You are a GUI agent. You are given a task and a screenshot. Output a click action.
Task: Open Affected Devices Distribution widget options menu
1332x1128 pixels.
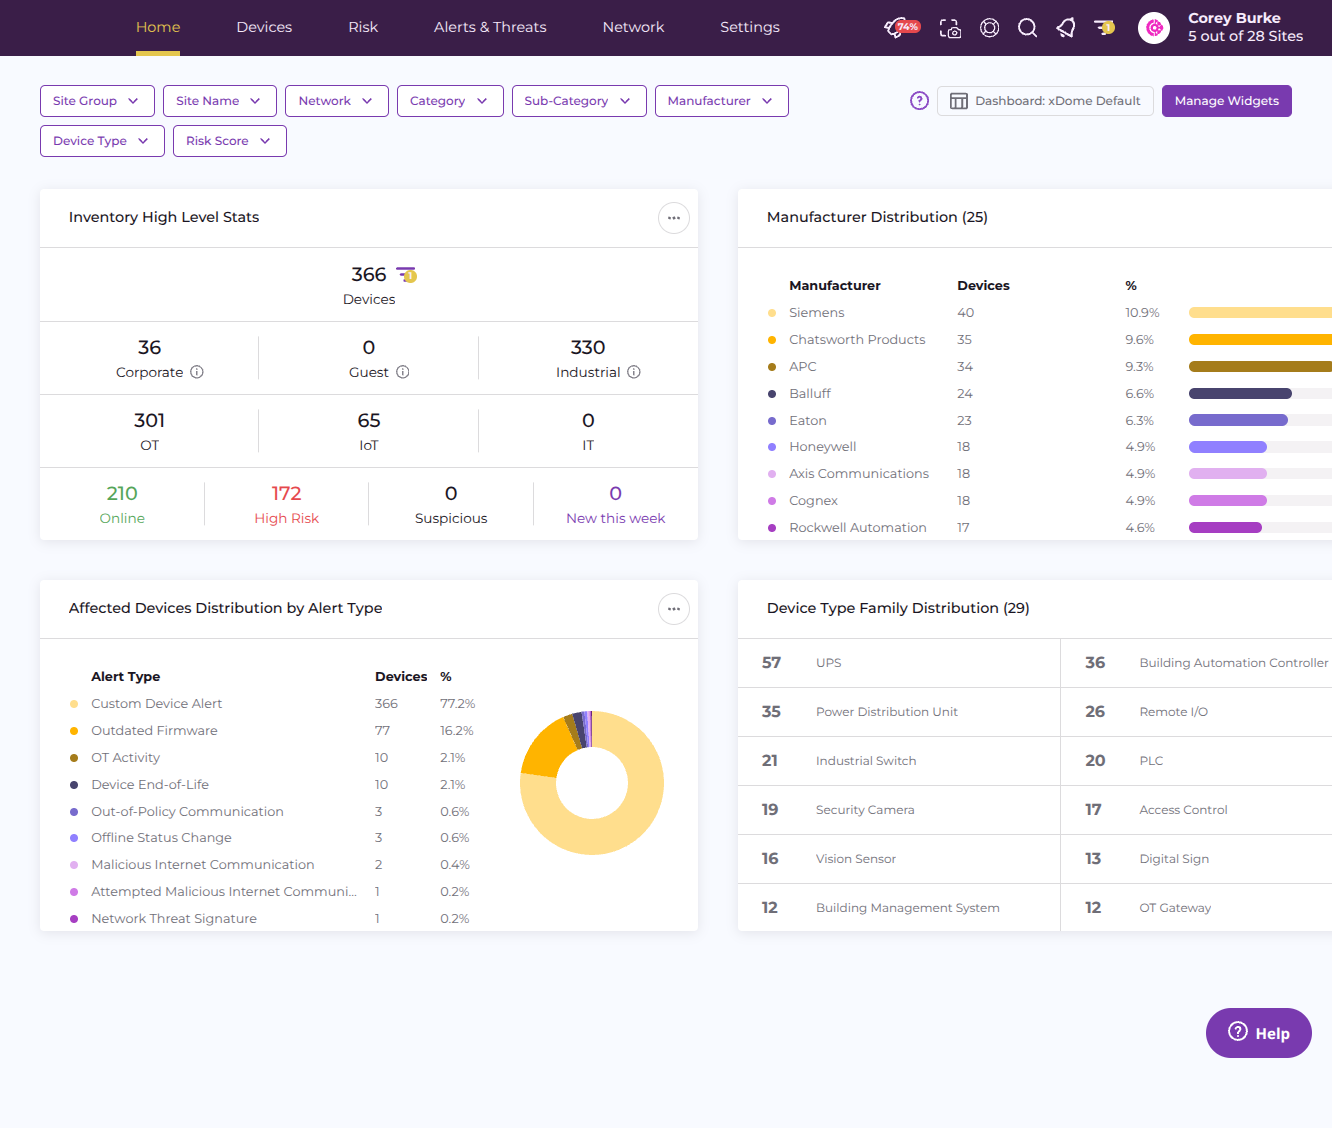coord(674,609)
